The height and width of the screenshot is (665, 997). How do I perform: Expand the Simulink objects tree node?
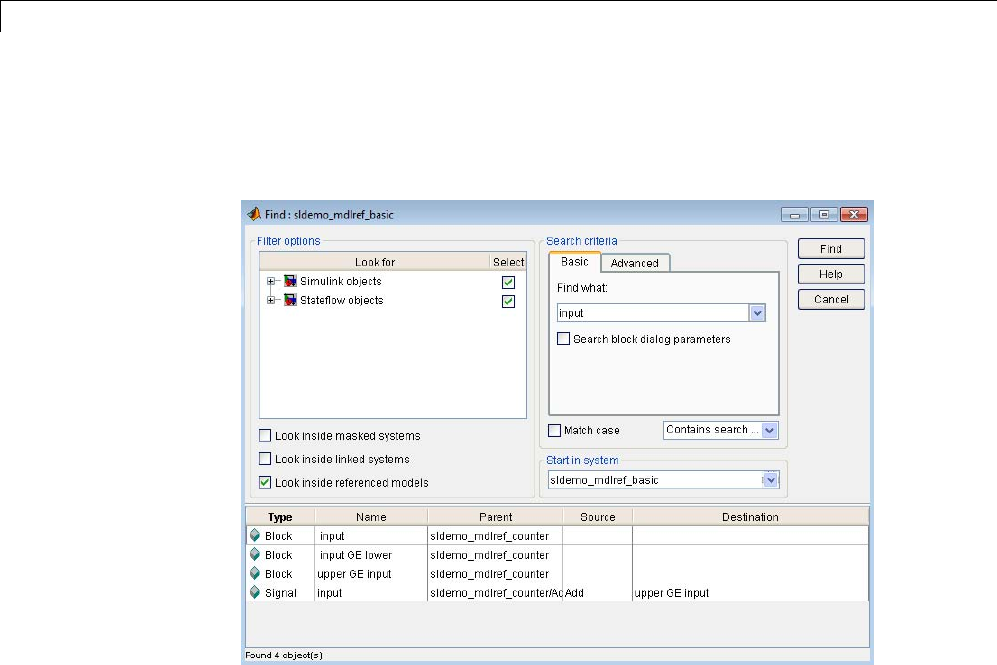point(271,281)
